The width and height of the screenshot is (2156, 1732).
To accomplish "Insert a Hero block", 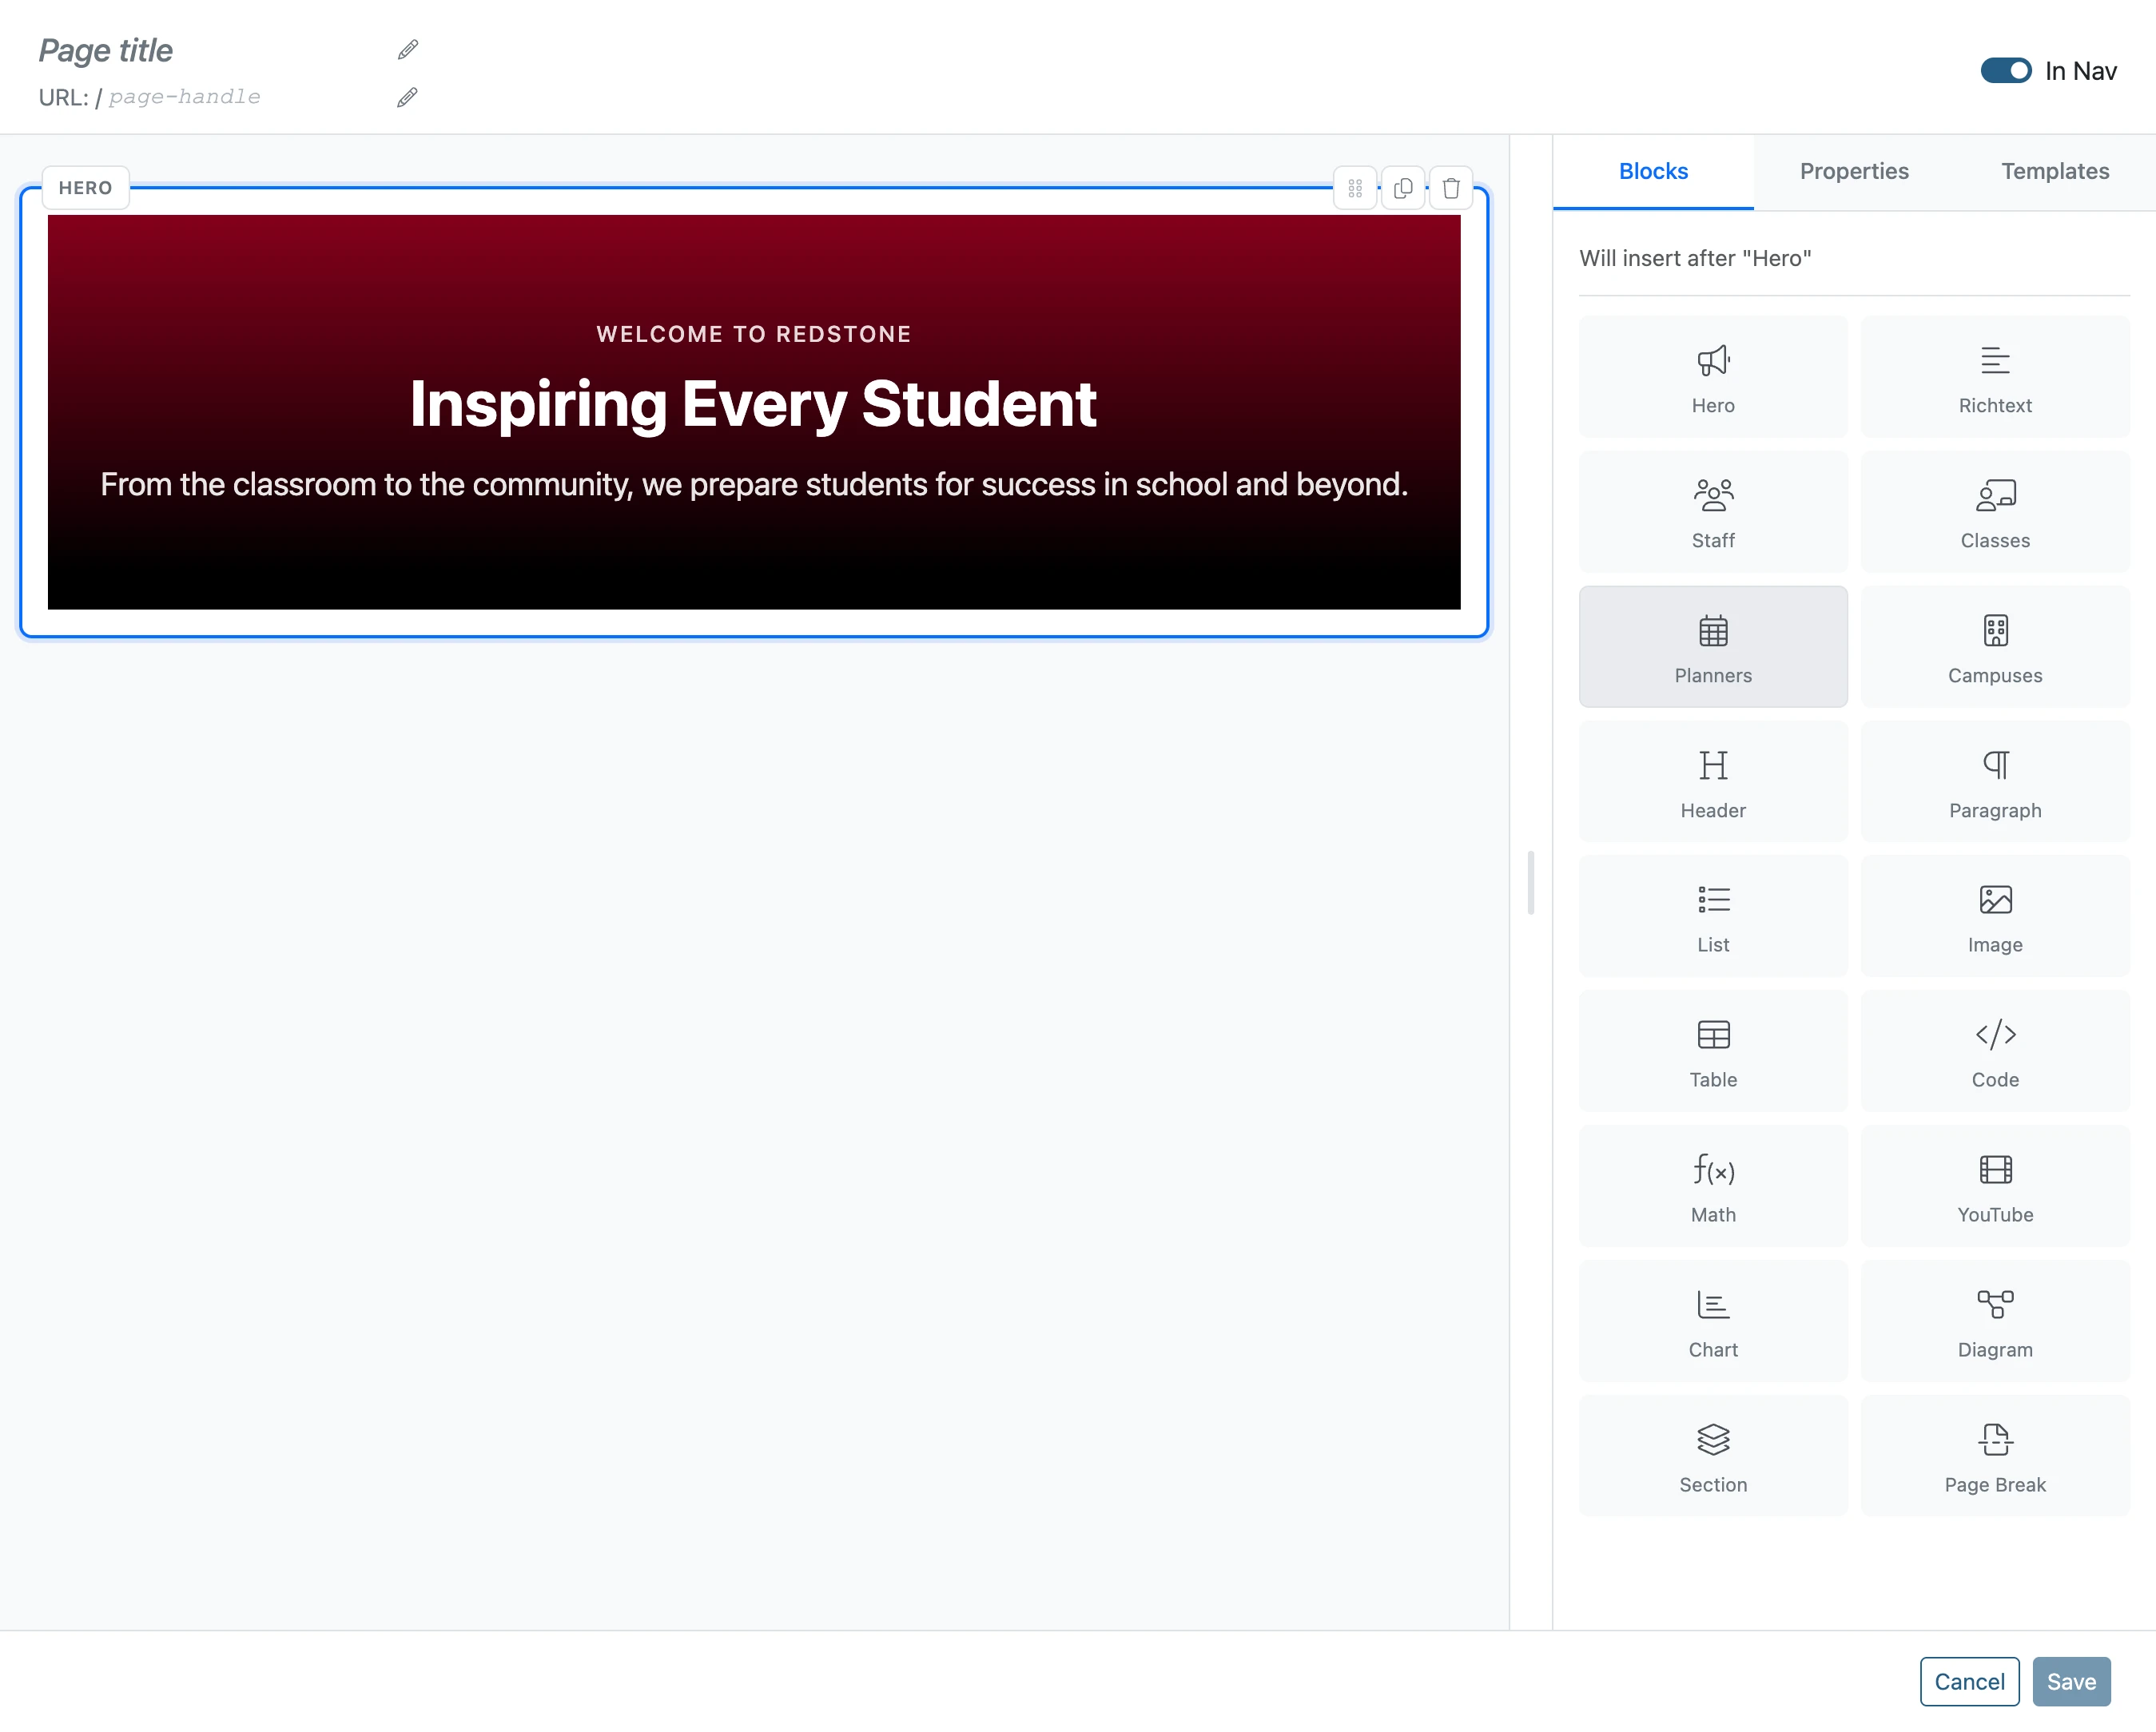I will click(x=1713, y=377).
